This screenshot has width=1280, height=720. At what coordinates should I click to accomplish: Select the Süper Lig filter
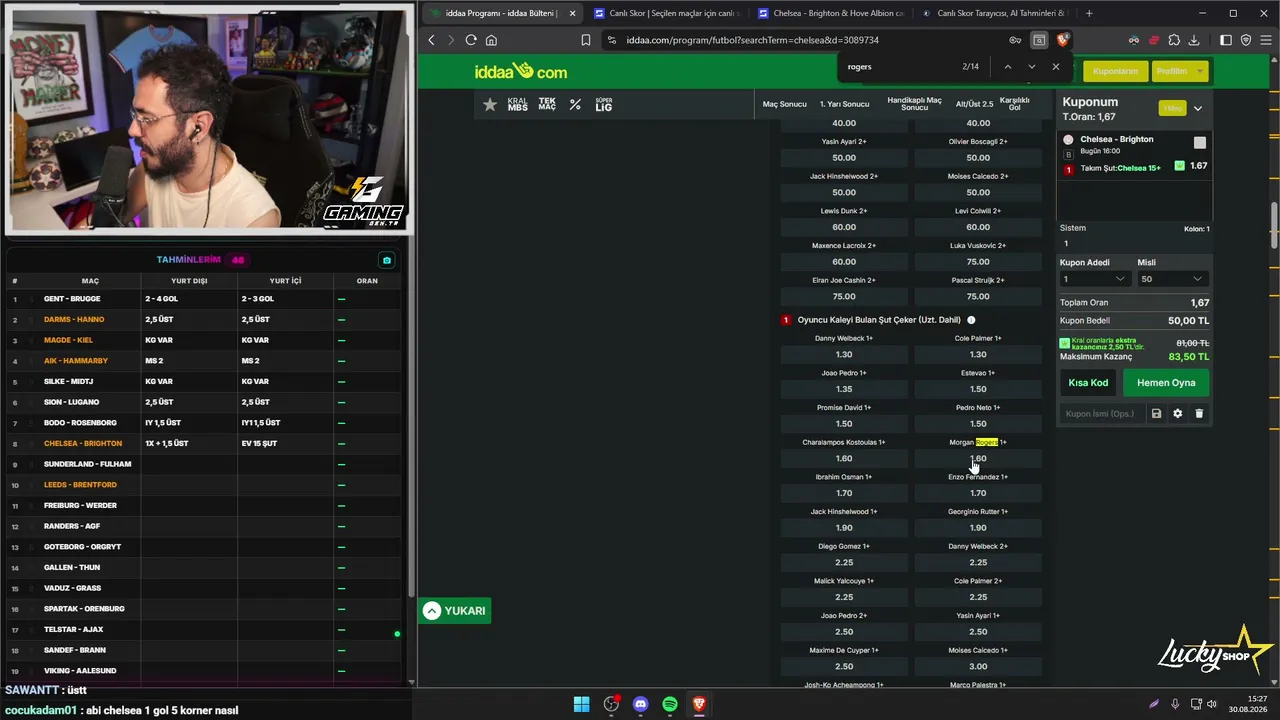604,104
